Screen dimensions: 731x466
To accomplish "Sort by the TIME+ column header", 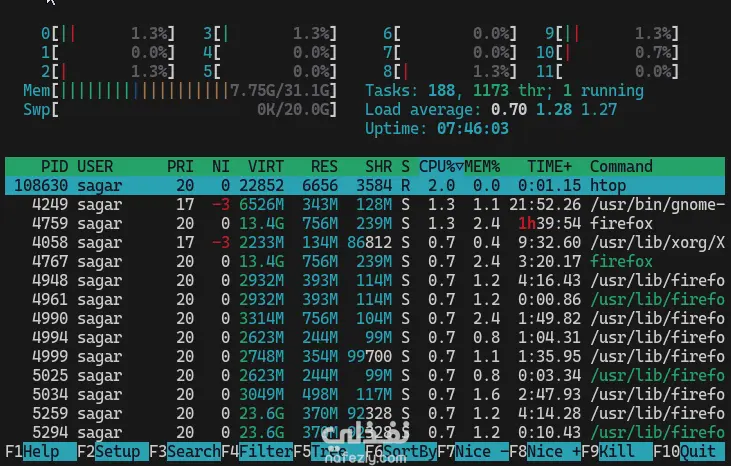I will [549, 166].
